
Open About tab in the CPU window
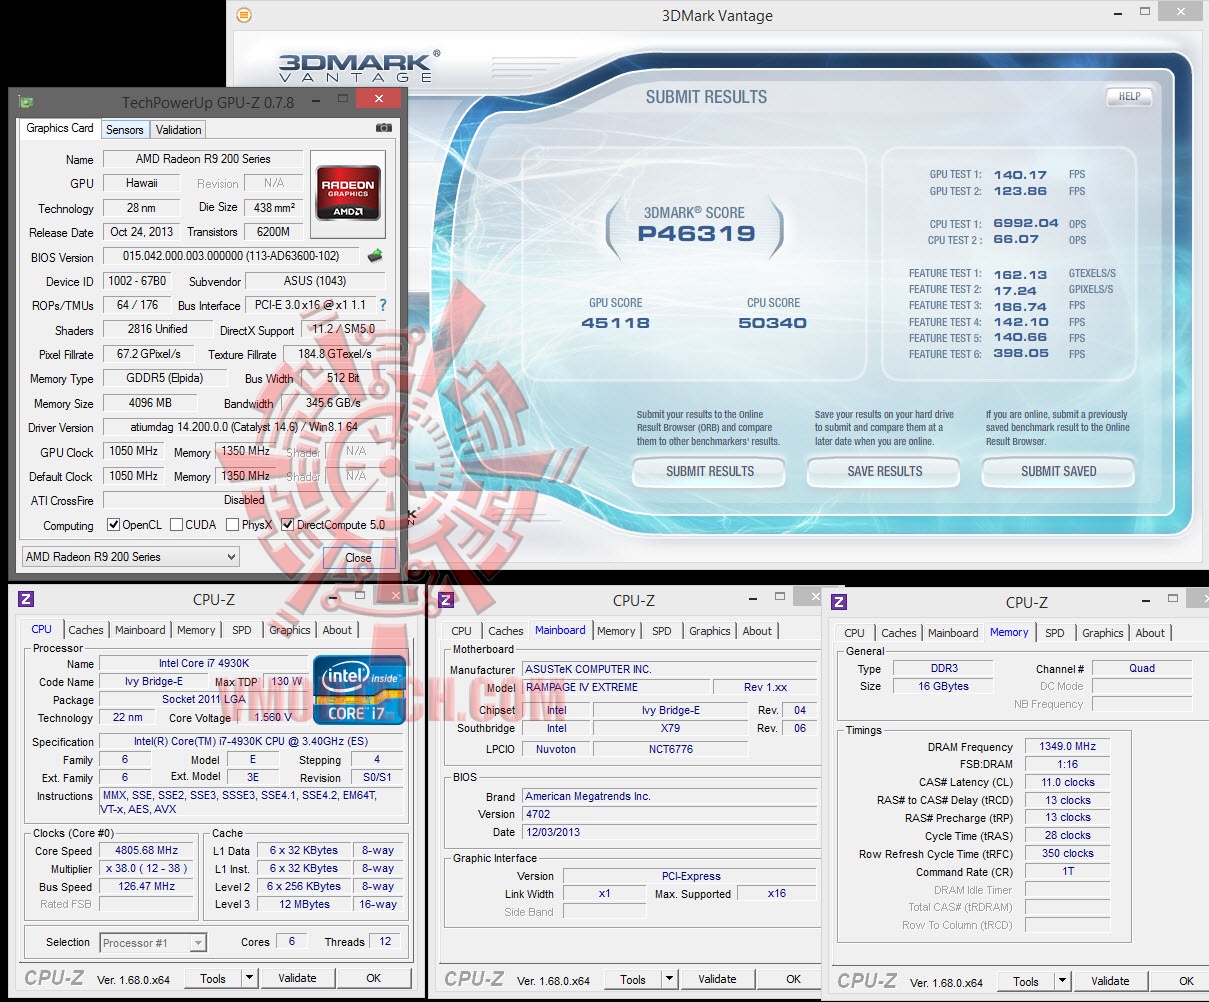[337, 630]
